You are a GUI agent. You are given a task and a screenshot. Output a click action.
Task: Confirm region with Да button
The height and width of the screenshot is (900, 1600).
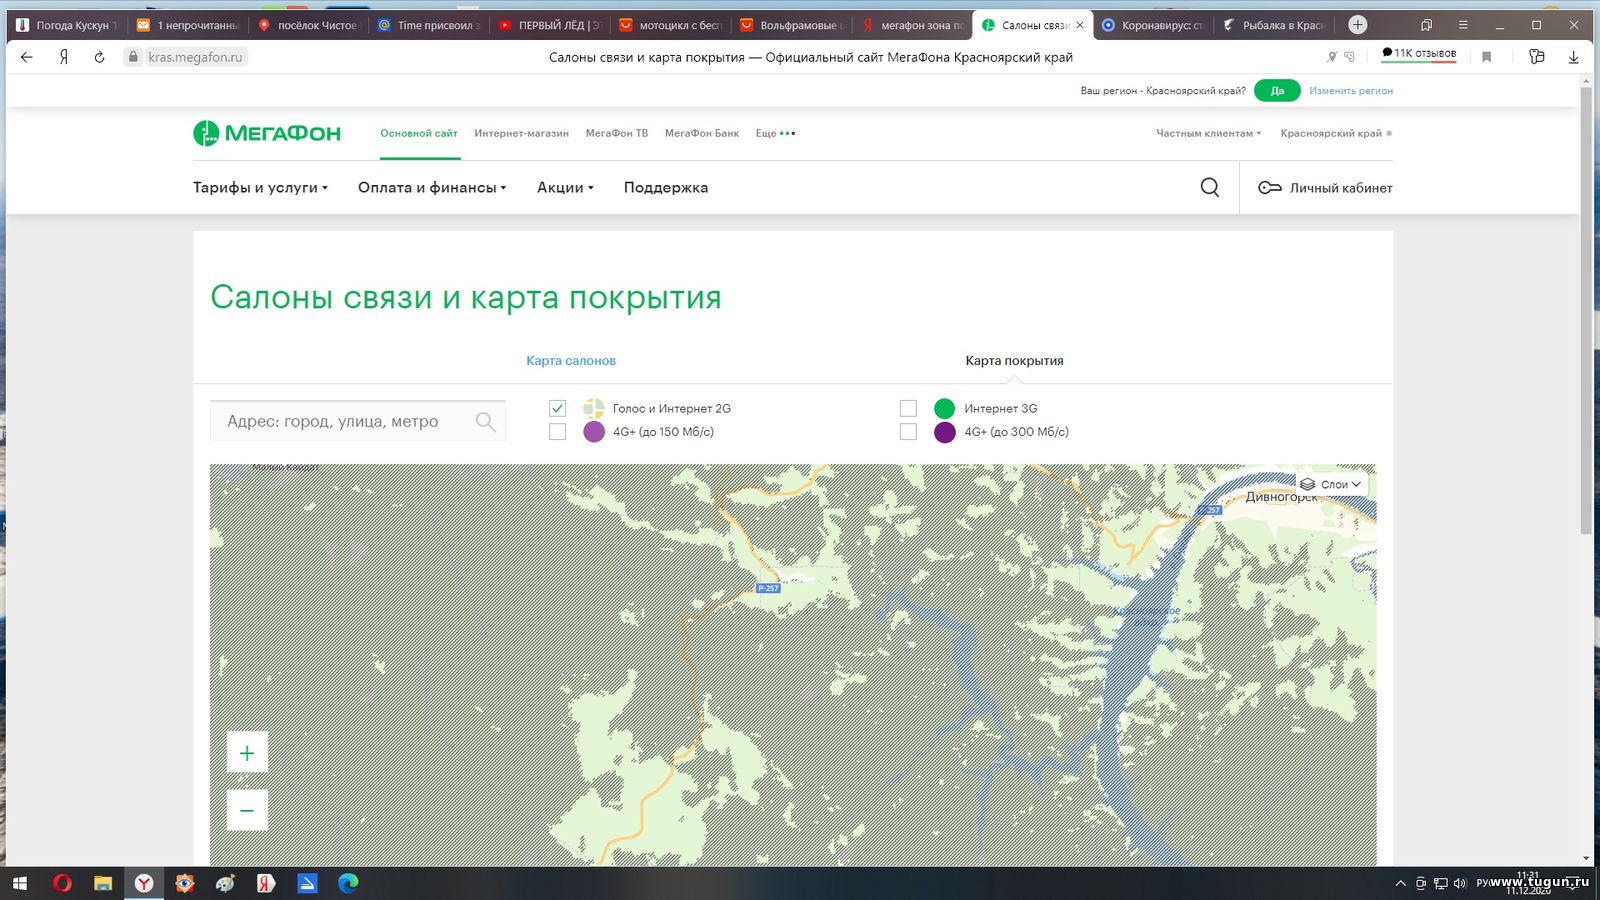click(x=1277, y=91)
